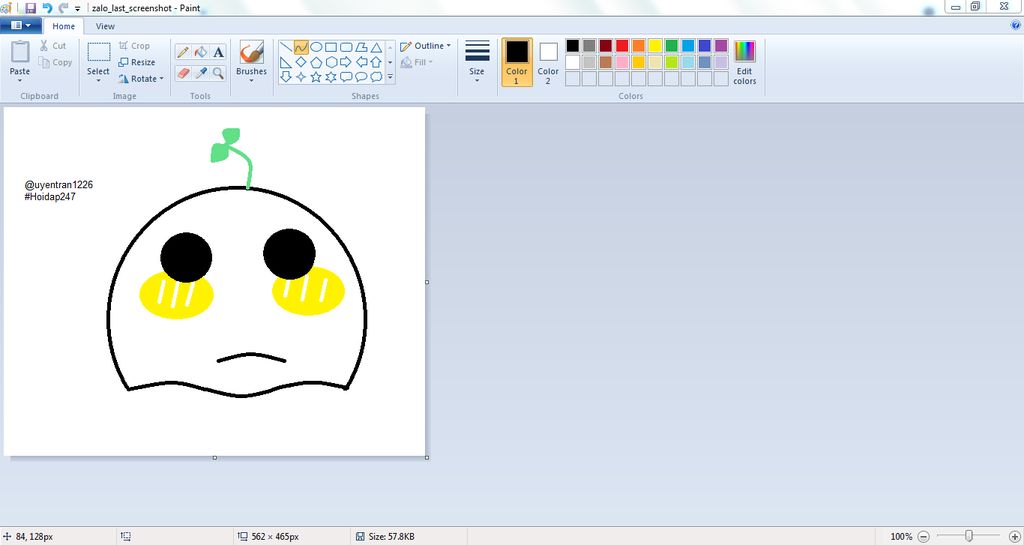Screen dimensions: 1024x545
Task: Choose the Right arrow shape
Action: click(x=346, y=63)
